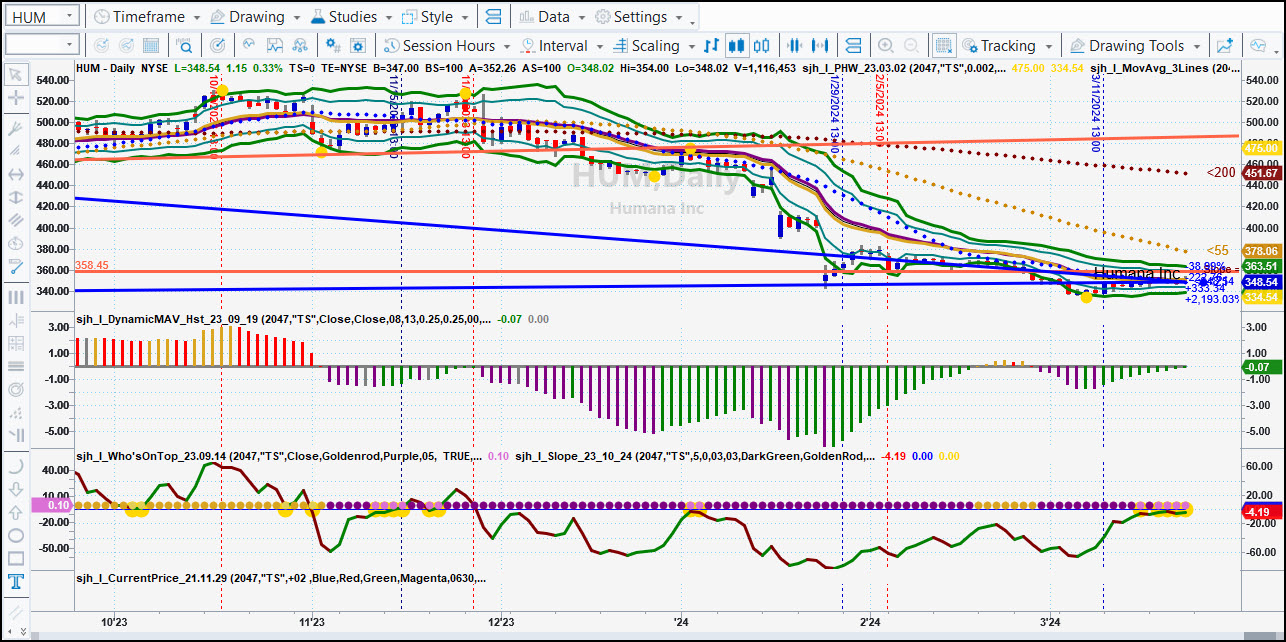Click the <200 moving average label
Image resolution: width=1286 pixels, height=642 pixels.
point(1221,173)
